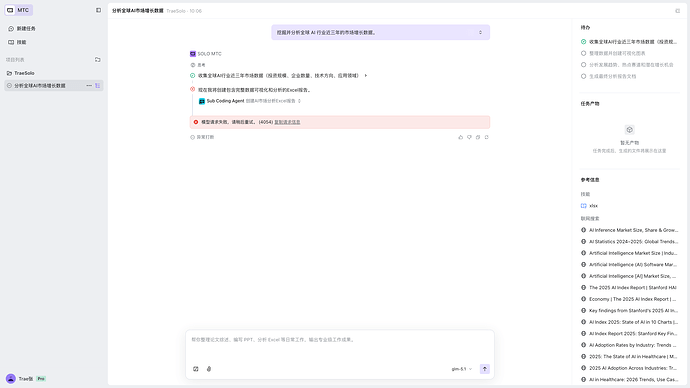Screen dimensions: 690x388
Task: Click the xlsx skill icon
Action: (x=584, y=205)
